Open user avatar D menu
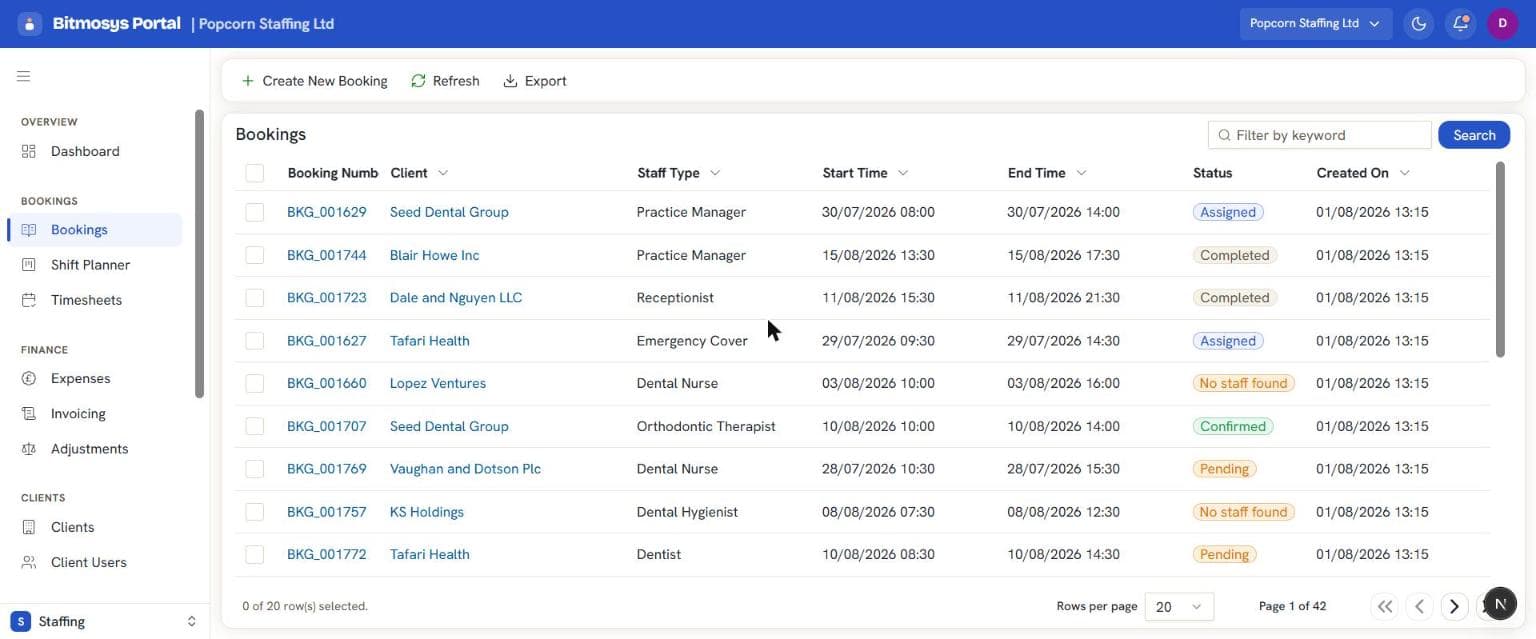This screenshot has height=639, width=1536. point(1503,24)
